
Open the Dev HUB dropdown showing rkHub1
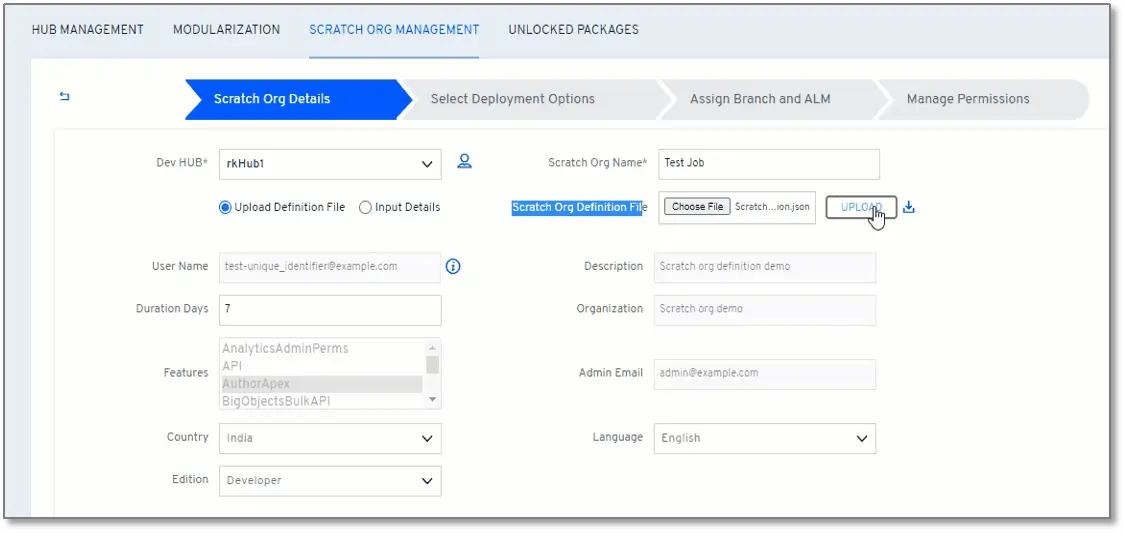coord(330,164)
